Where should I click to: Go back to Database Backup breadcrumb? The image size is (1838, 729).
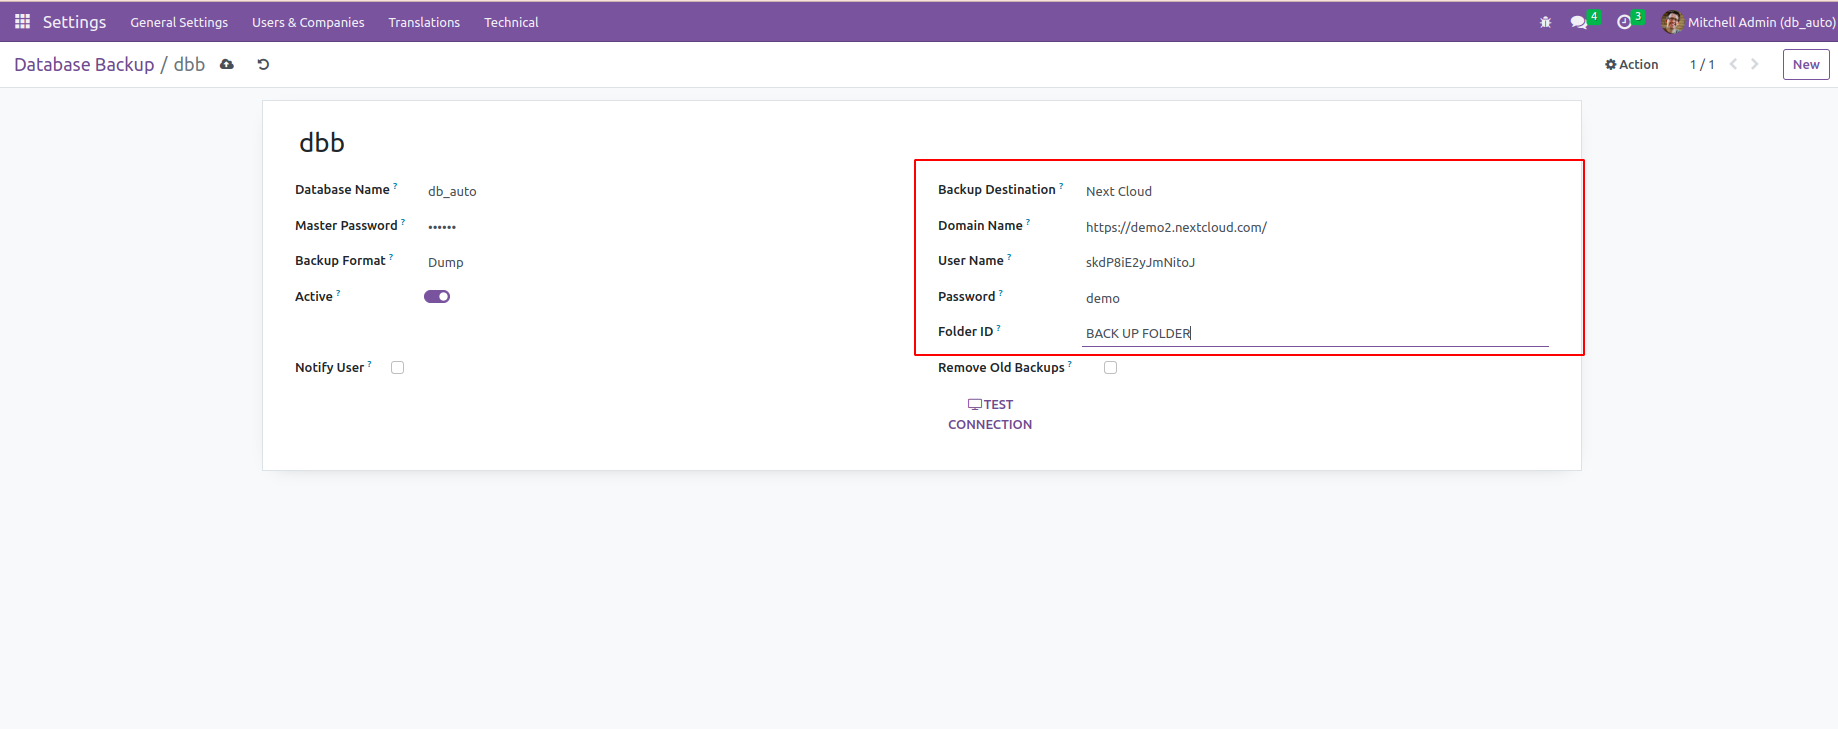pyautogui.click(x=84, y=64)
